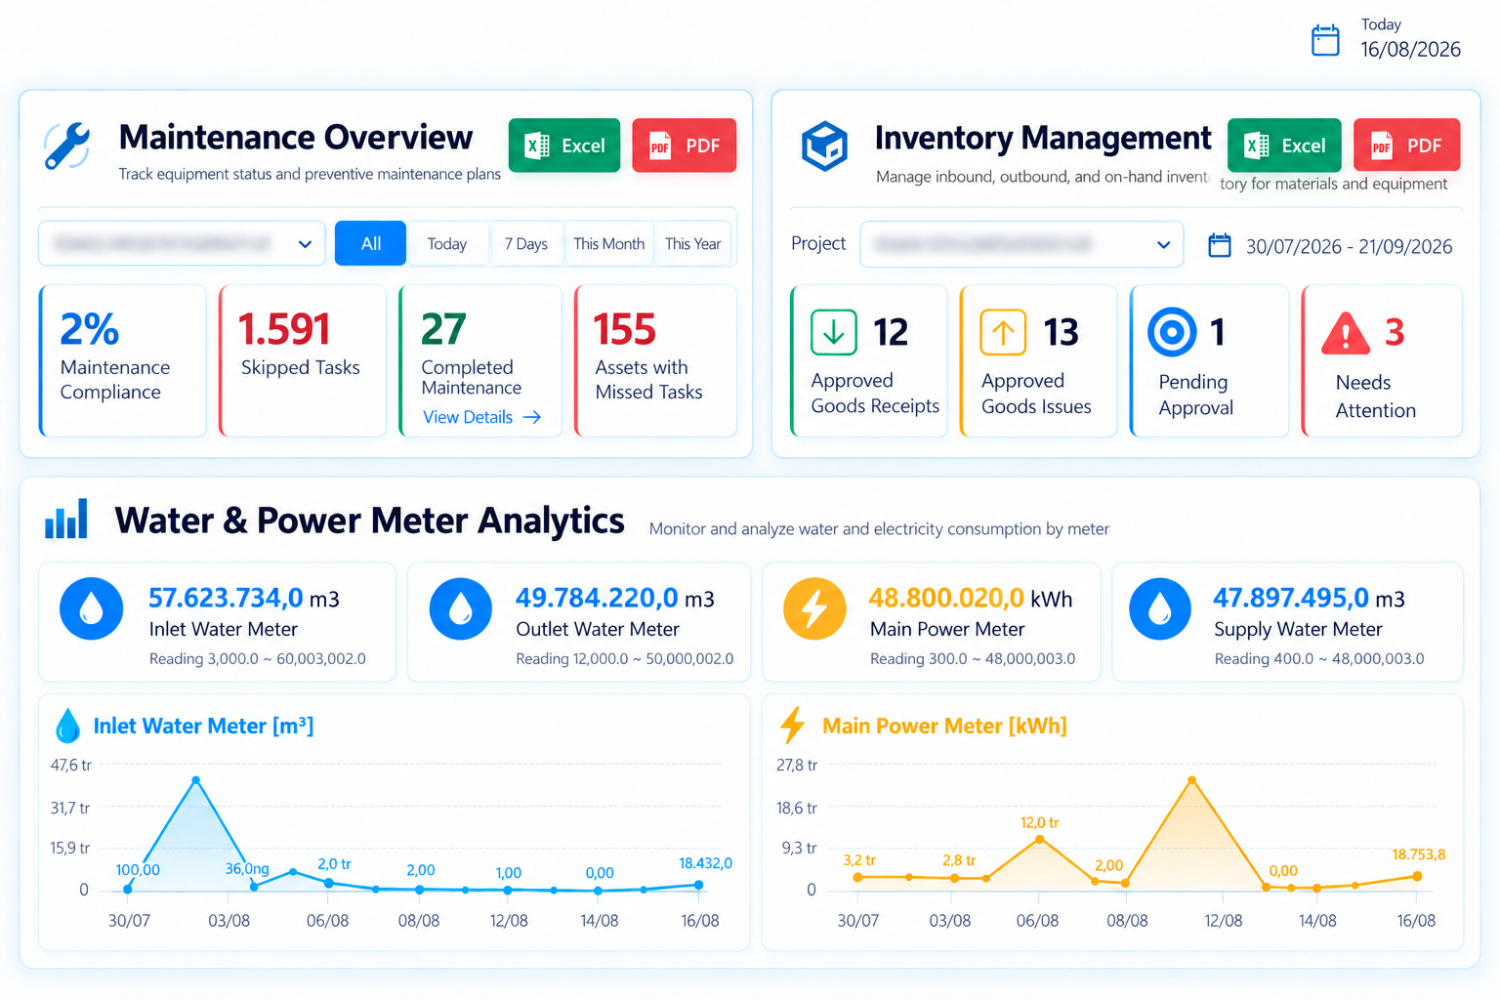This screenshot has height=1000, width=1500.
Task: Select the All time filter tab
Action: click(371, 244)
